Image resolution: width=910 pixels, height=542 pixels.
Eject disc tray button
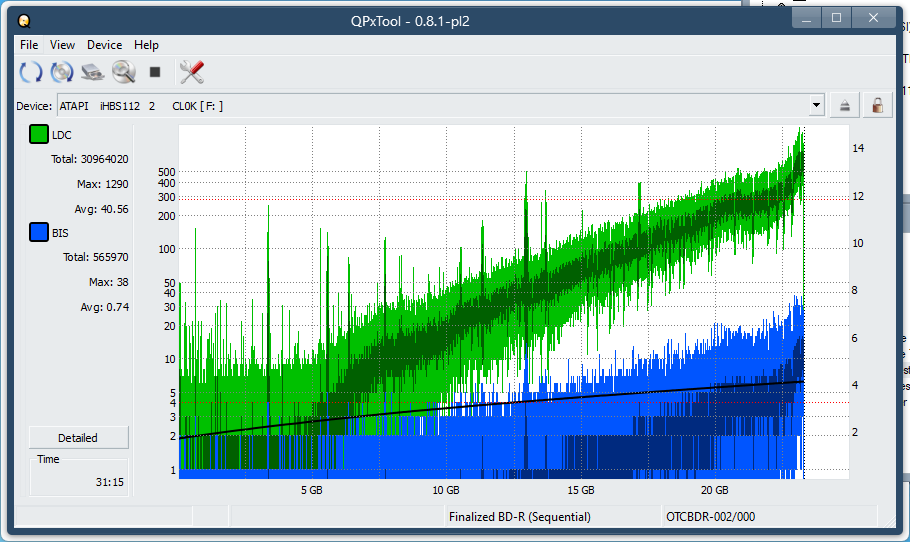pyautogui.click(x=844, y=106)
